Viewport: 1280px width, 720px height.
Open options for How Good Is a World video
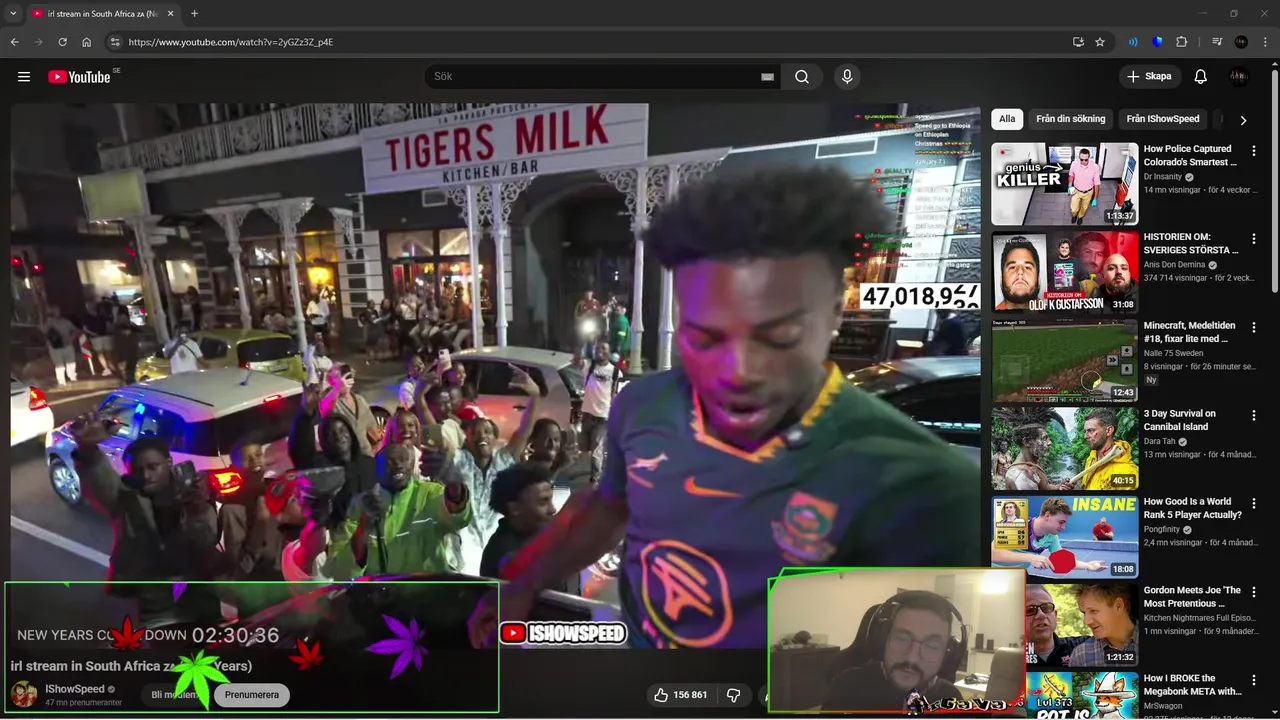pyautogui.click(x=1254, y=503)
